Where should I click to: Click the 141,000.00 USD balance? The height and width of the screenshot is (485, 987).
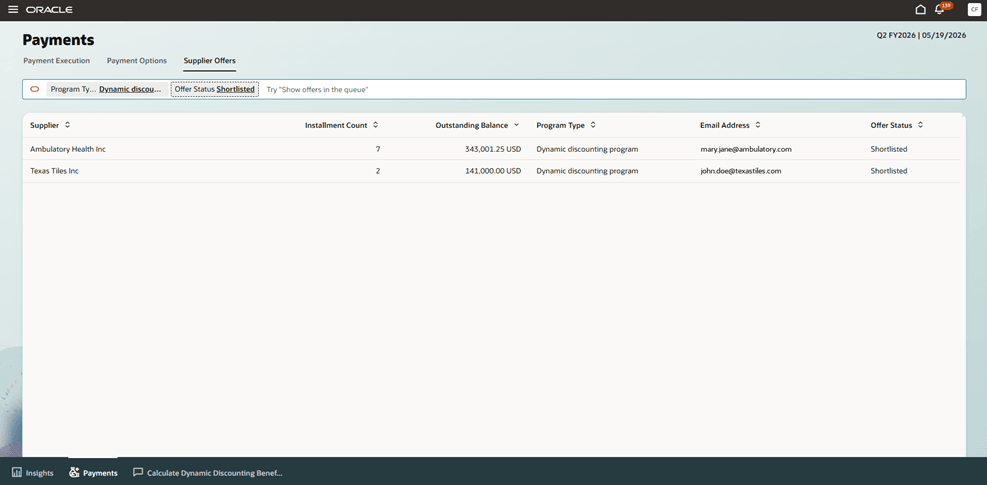[493, 171]
